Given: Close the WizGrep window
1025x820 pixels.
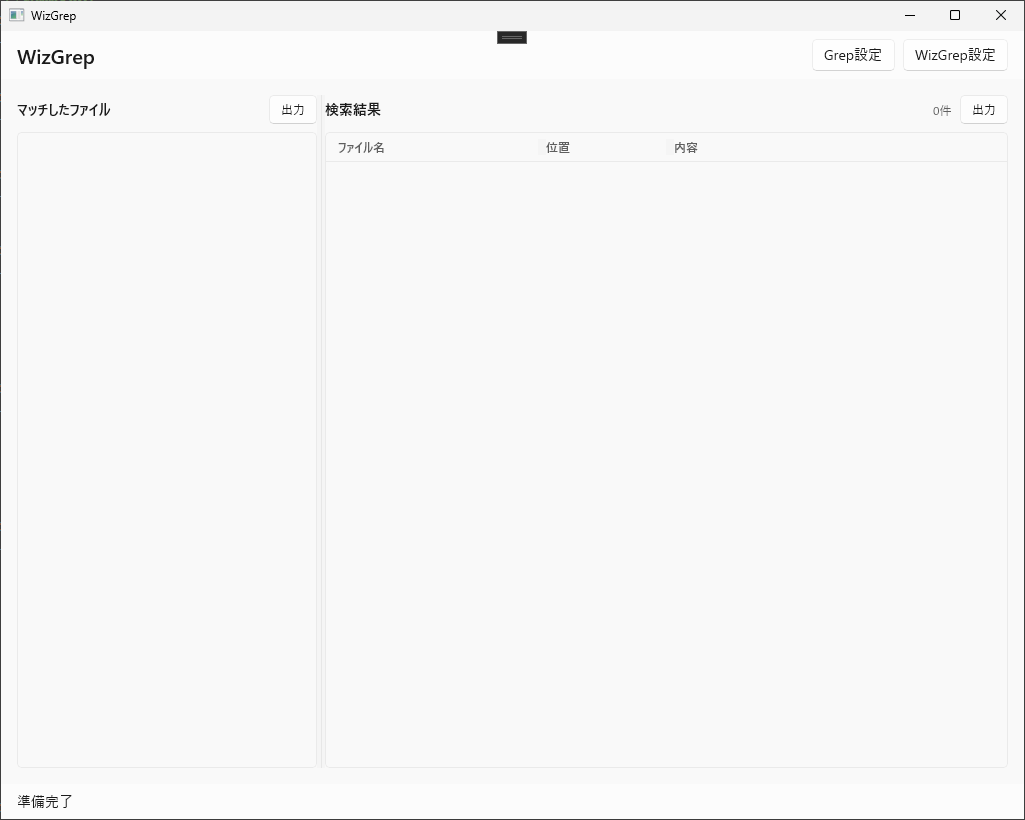Looking at the screenshot, I should point(1001,15).
